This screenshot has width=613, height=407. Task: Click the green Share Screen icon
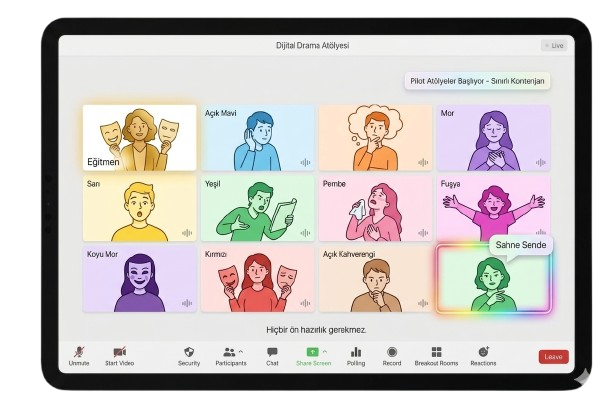click(x=312, y=352)
